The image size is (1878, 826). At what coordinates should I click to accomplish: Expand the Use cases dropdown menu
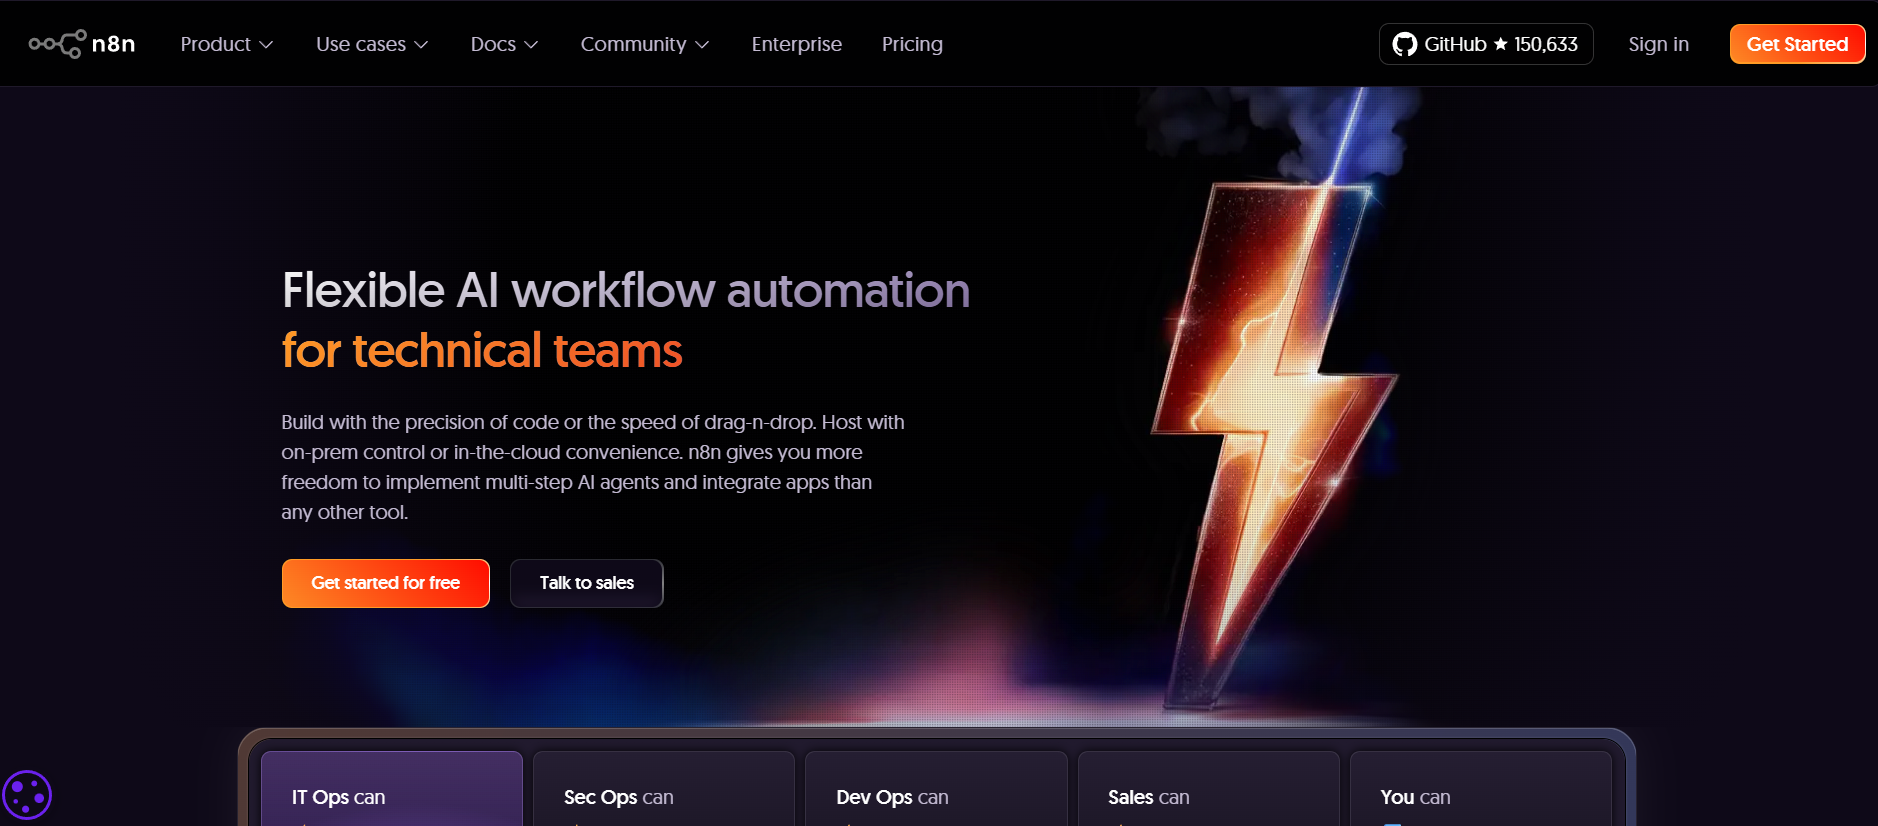click(372, 44)
